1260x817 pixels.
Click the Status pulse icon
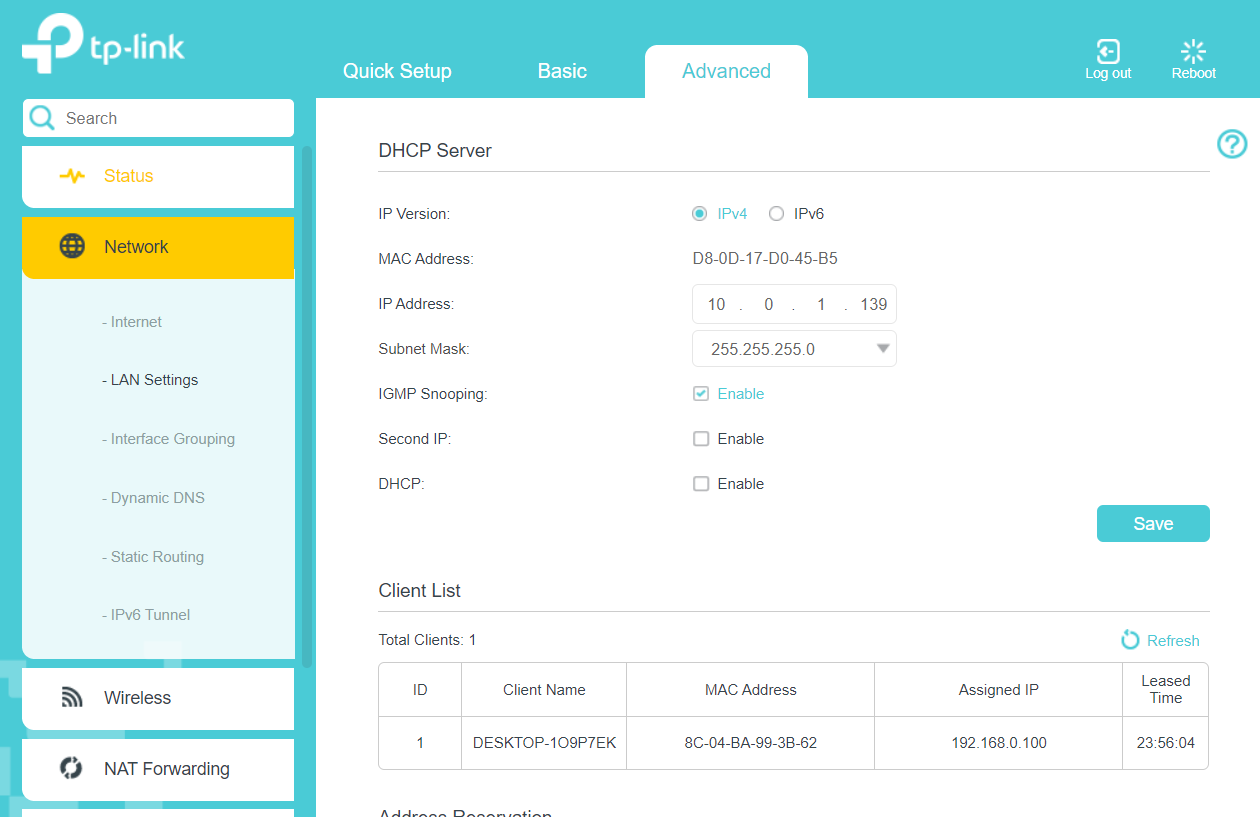tap(72, 176)
